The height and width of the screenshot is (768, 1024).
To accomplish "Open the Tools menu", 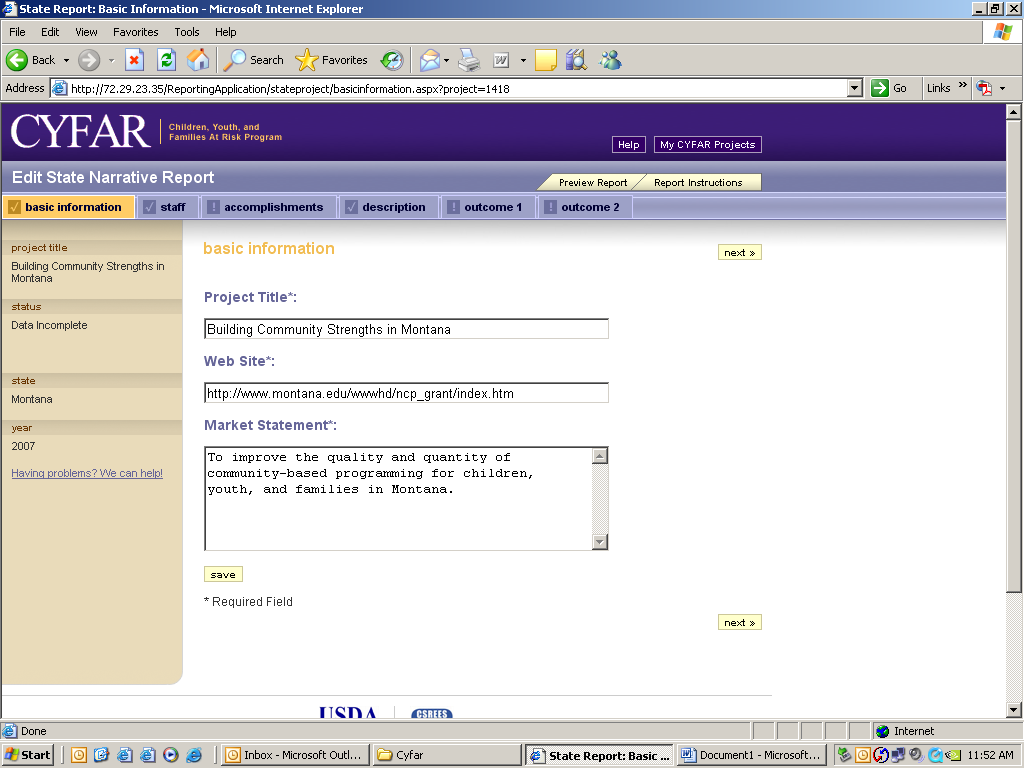I will pos(187,32).
